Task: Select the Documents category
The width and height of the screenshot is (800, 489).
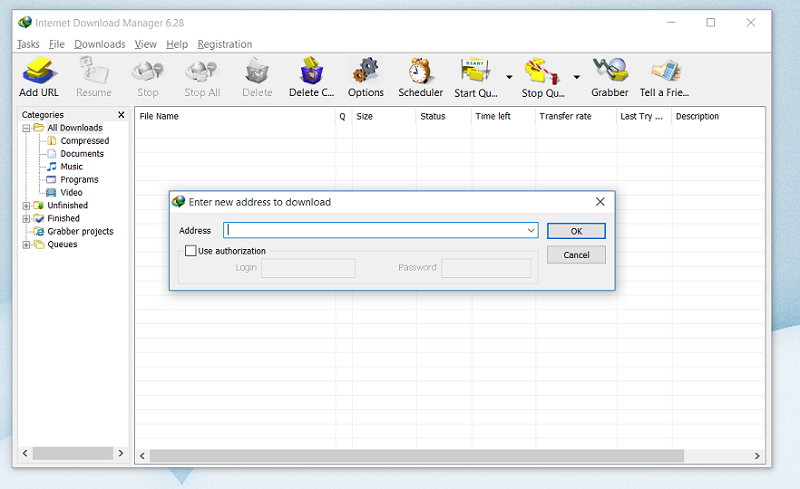Action: [x=82, y=154]
